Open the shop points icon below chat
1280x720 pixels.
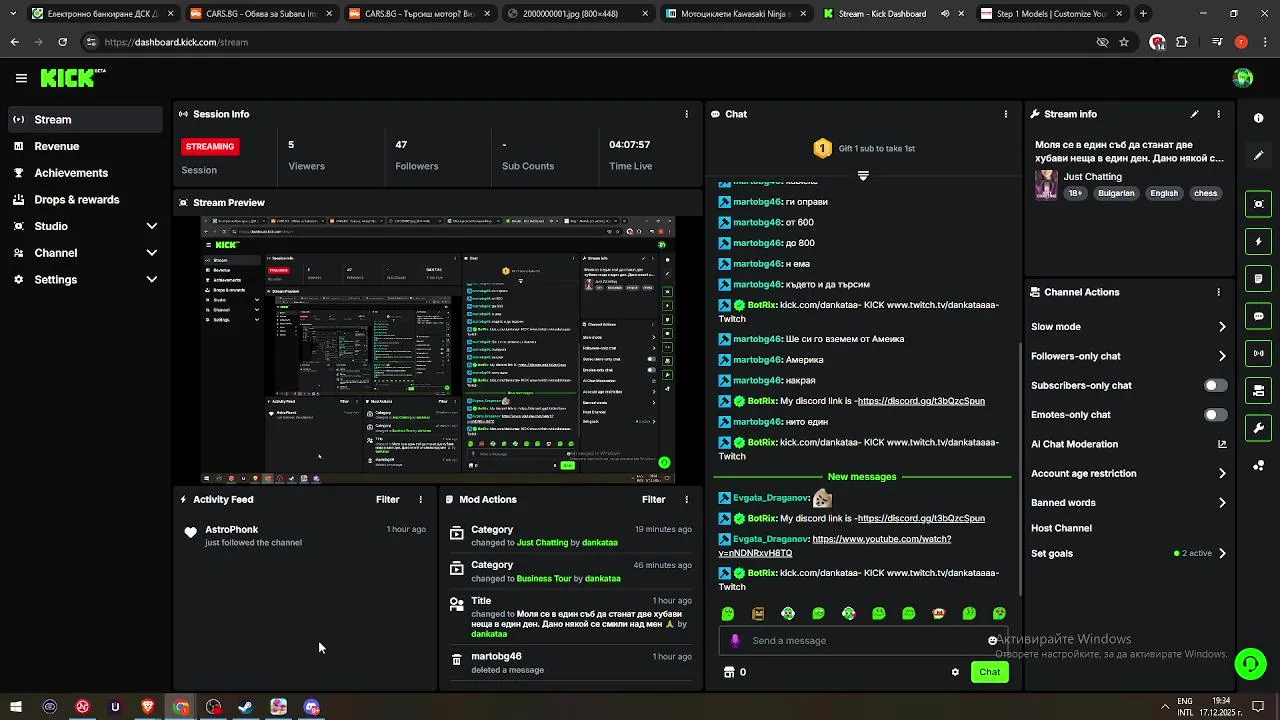coord(729,672)
